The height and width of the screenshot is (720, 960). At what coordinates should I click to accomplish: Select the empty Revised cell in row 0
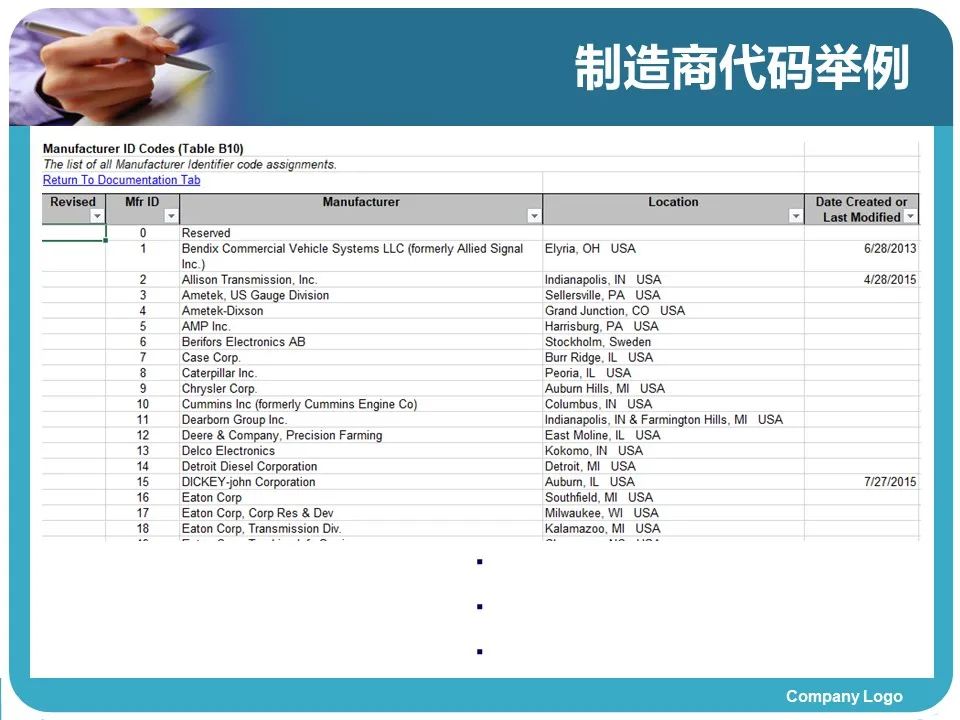[x=74, y=233]
